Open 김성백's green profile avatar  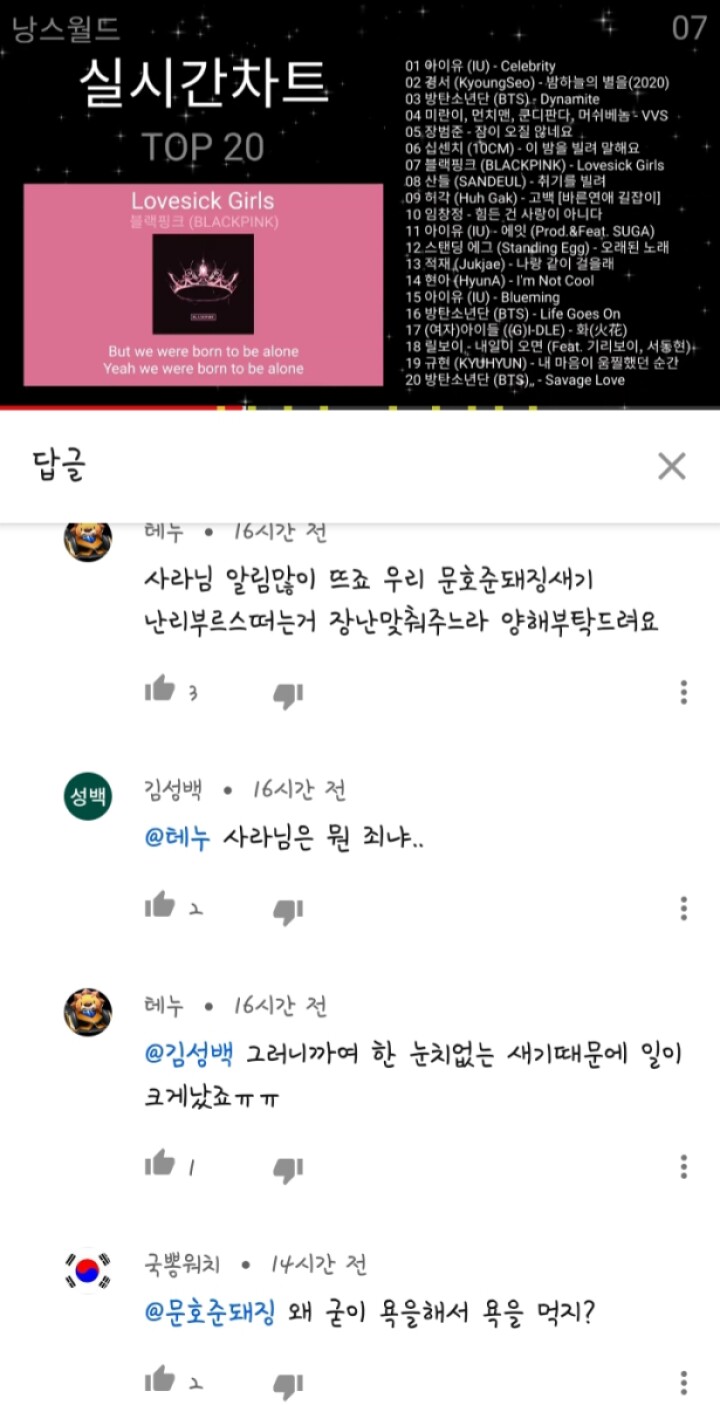point(88,797)
